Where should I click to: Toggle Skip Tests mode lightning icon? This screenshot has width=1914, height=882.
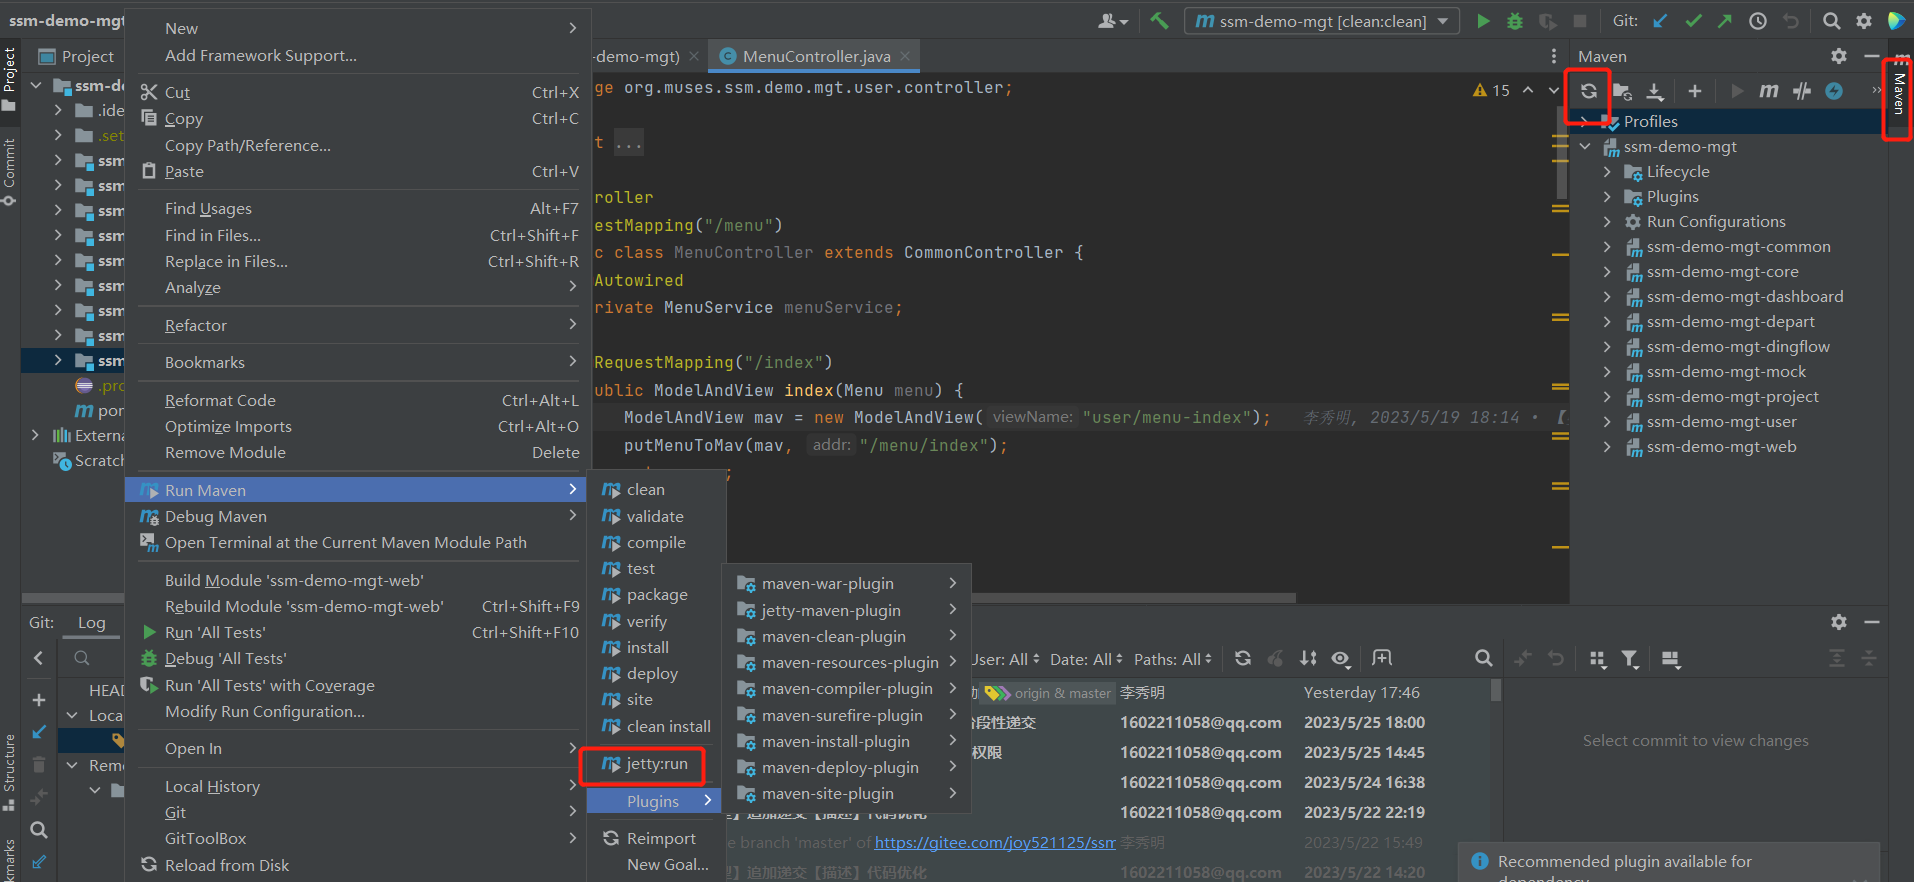1834,91
